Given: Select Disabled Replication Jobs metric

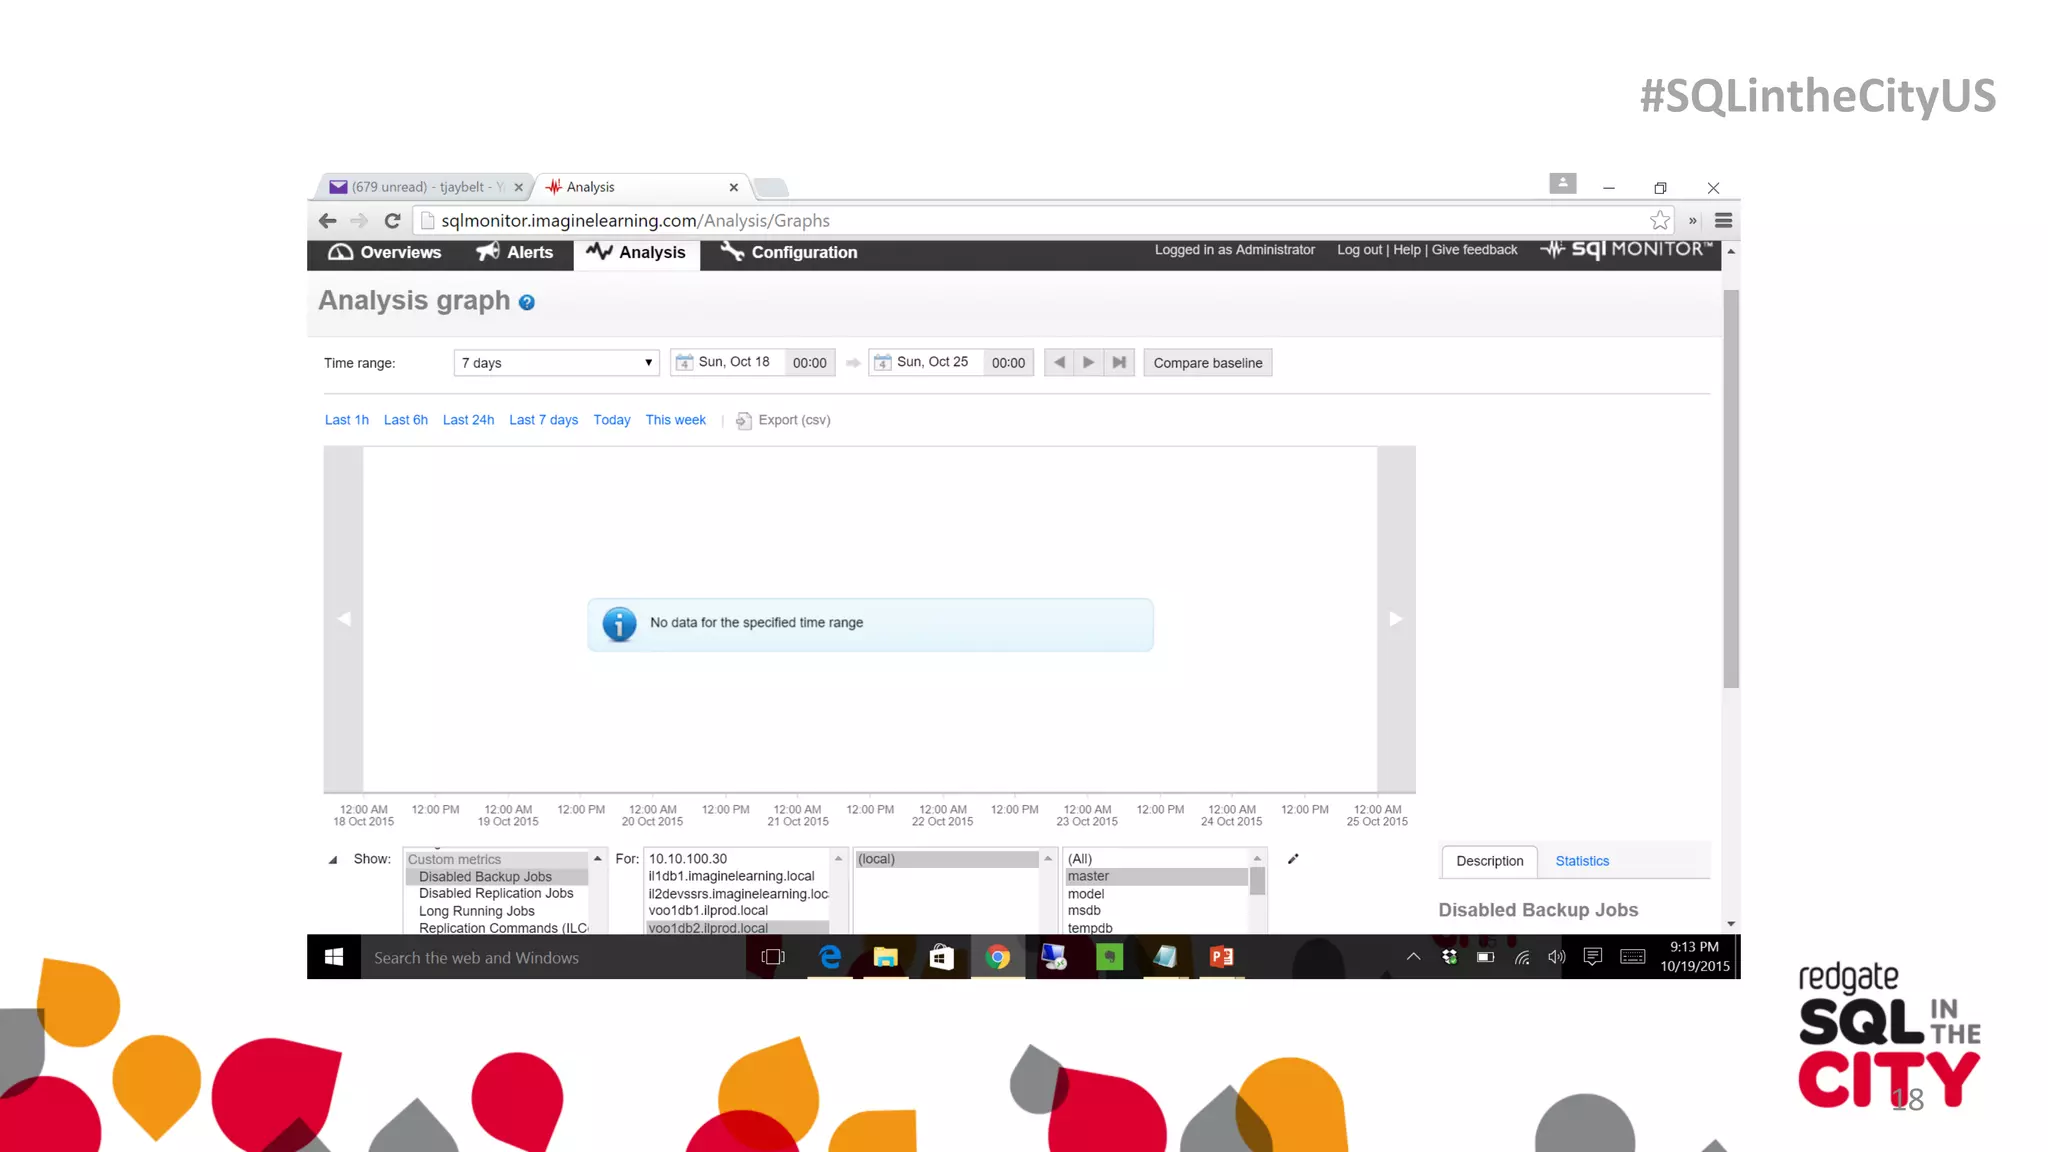Looking at the screenshot, I should pyautogui.click(x=496, y=894).
